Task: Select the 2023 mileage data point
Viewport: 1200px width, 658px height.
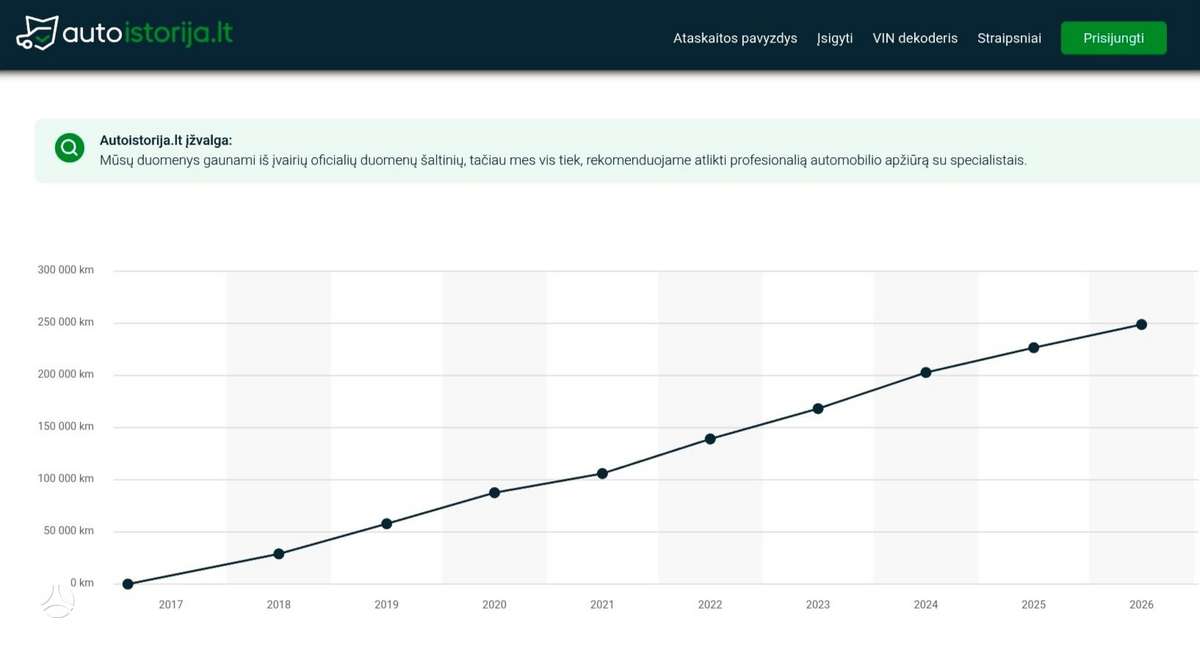Action: pos(818,409)
